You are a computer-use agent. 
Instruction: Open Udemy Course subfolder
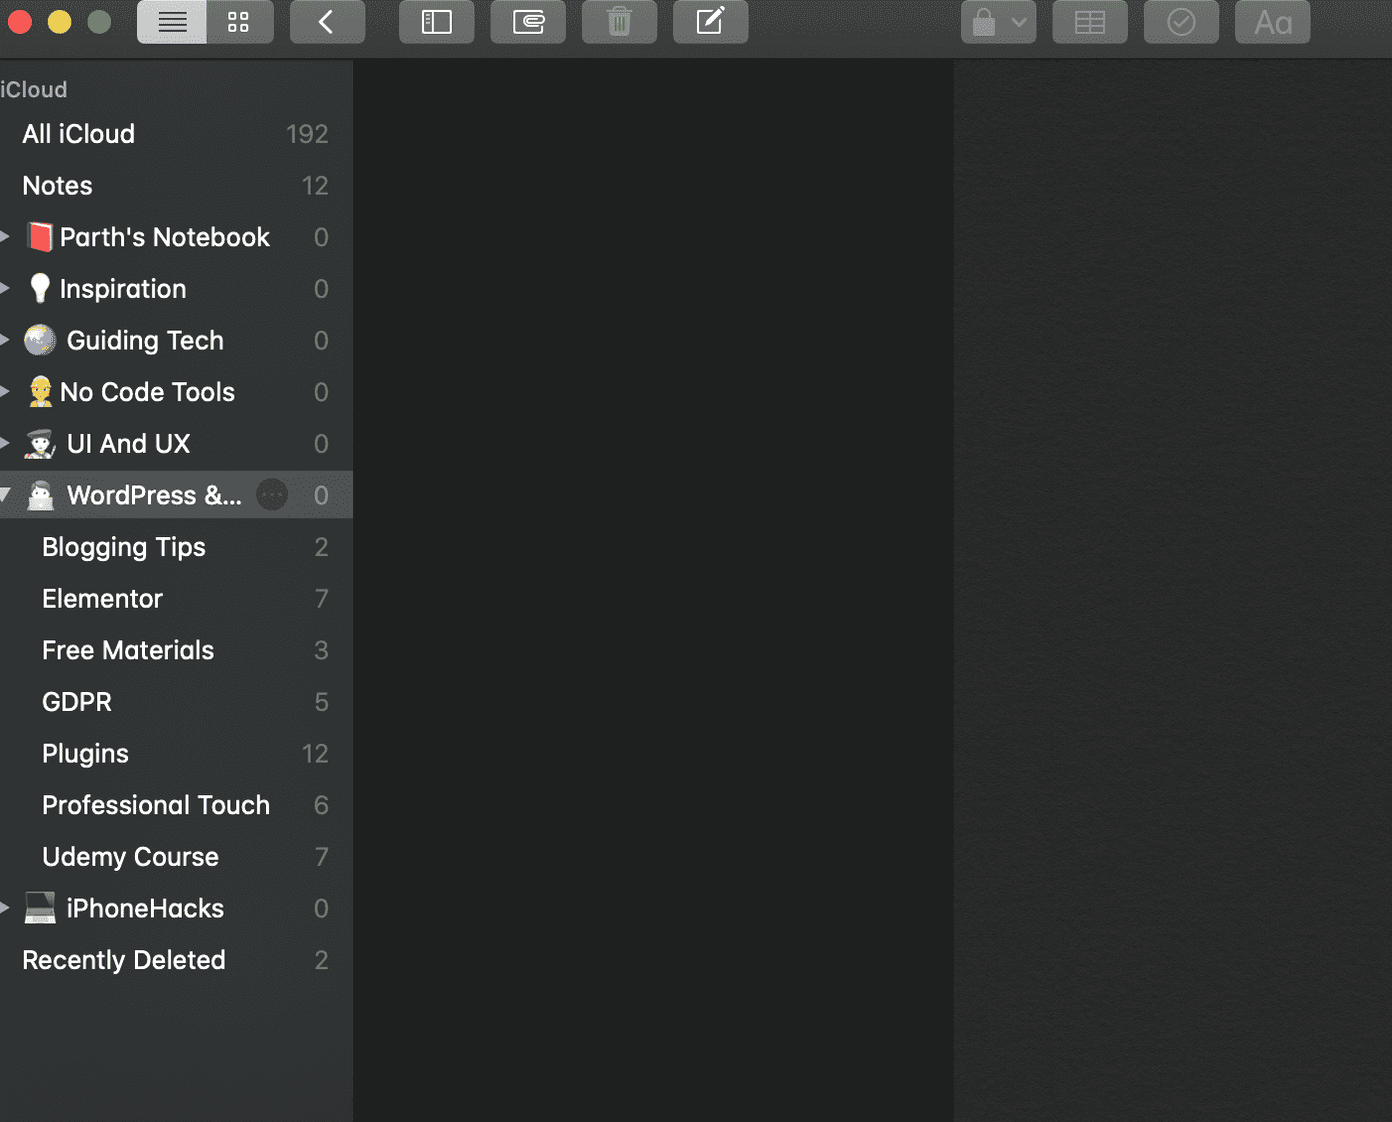tap(176, 857)
